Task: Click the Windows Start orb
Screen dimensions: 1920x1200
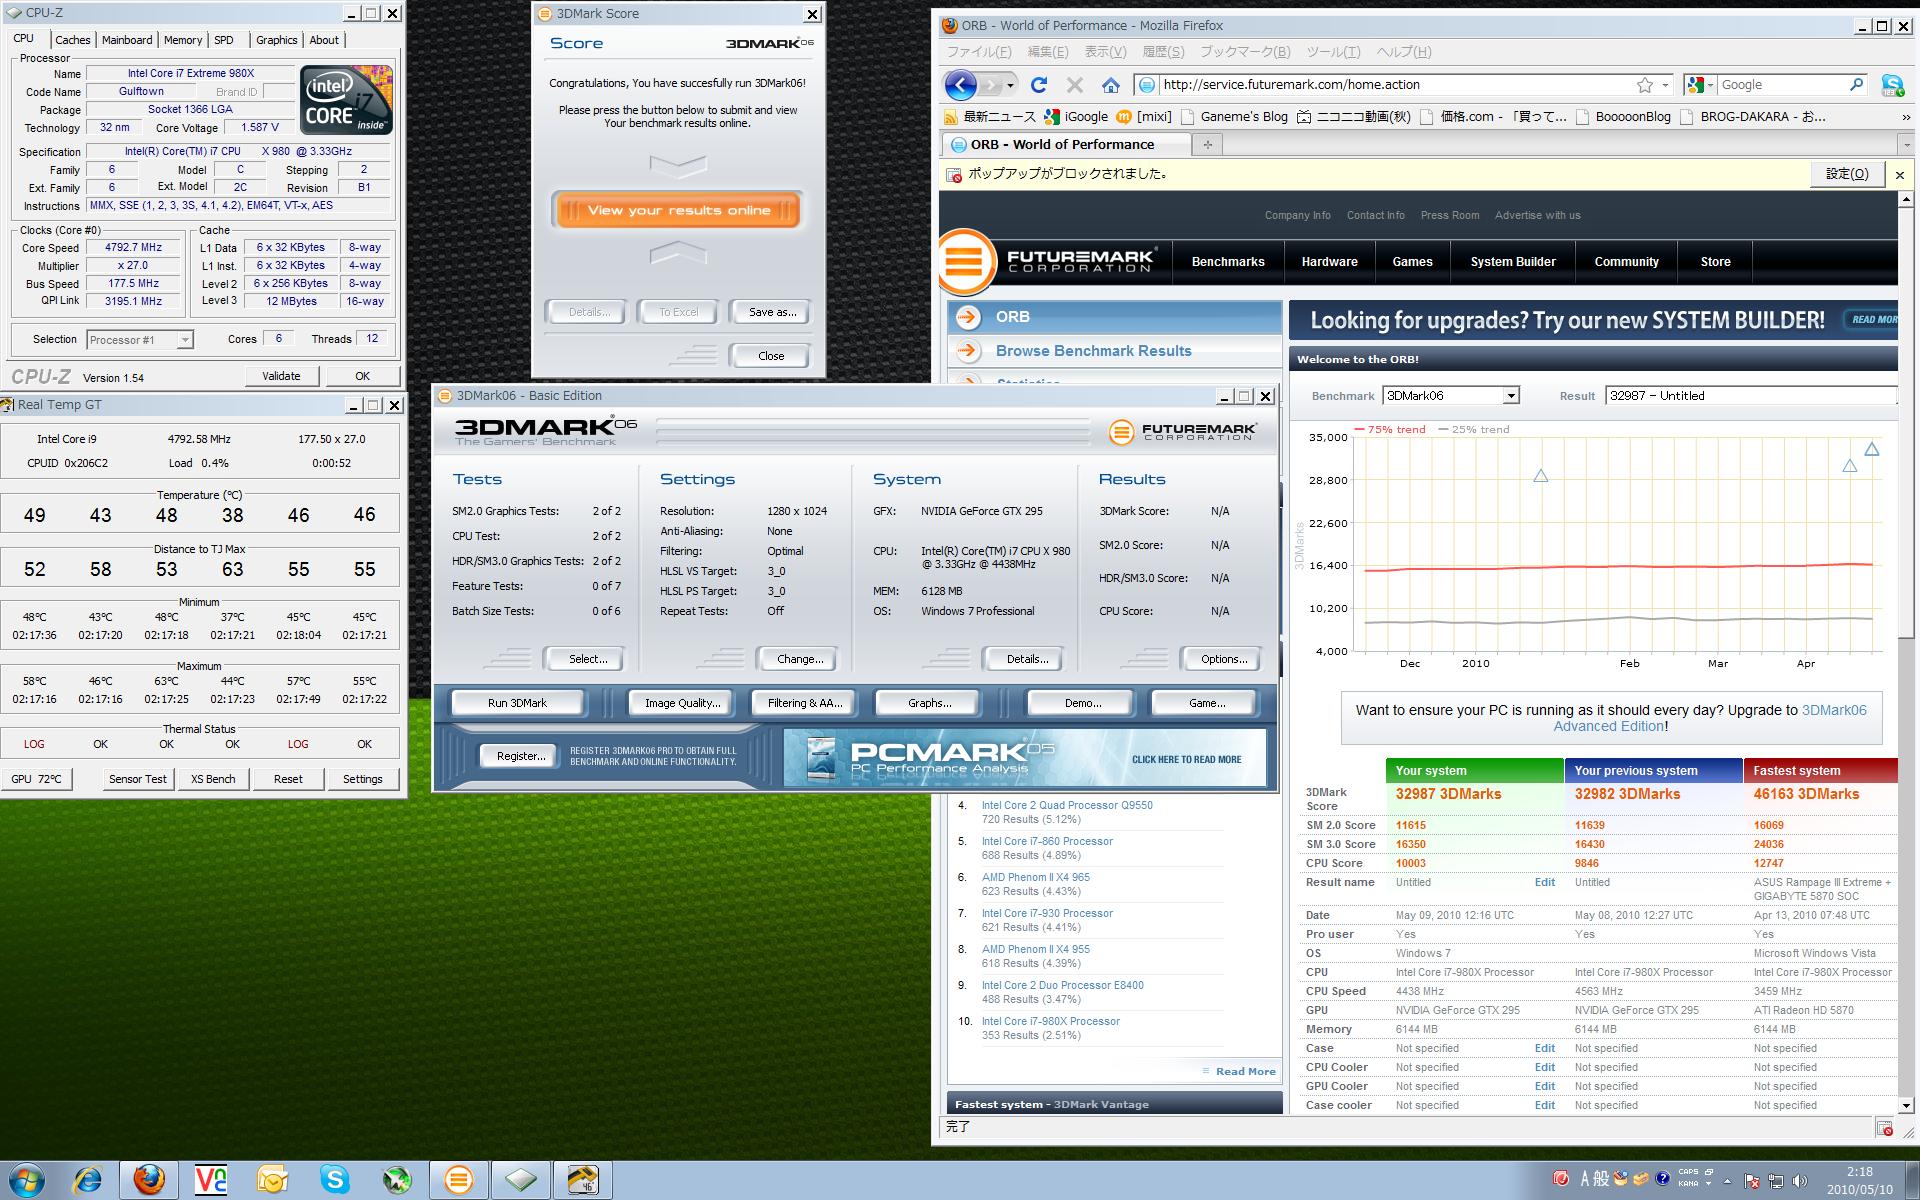Action: click(27, 1180)
